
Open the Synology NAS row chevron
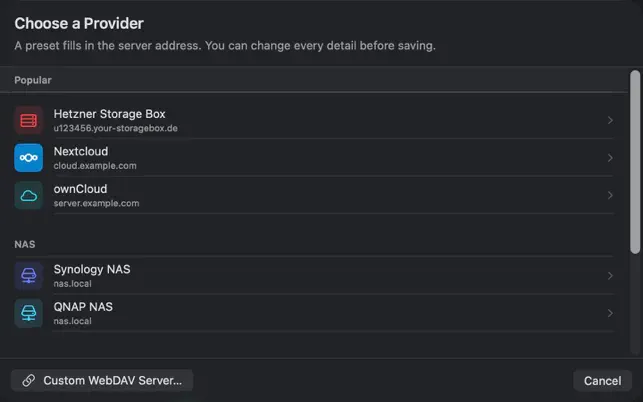click(x=610, y=276)
